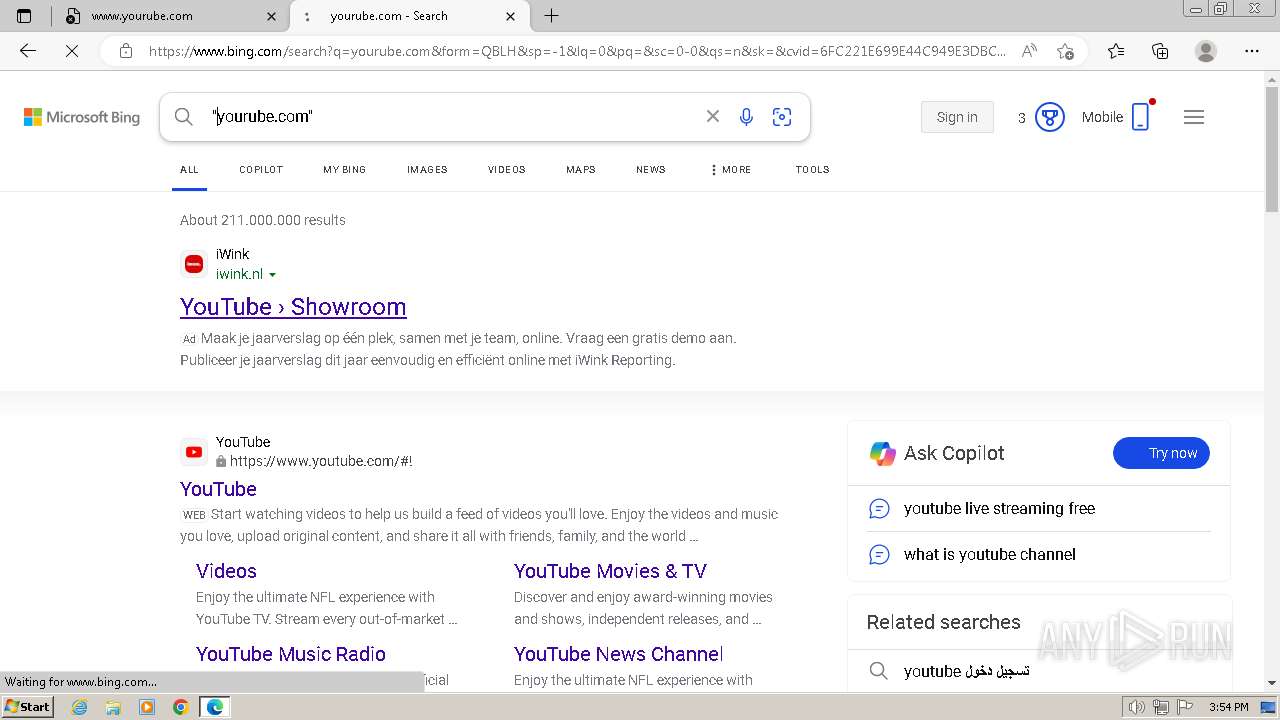Select Edge in the taskbar
This screenshot has width=1280, height=720.
coord(214,707)
